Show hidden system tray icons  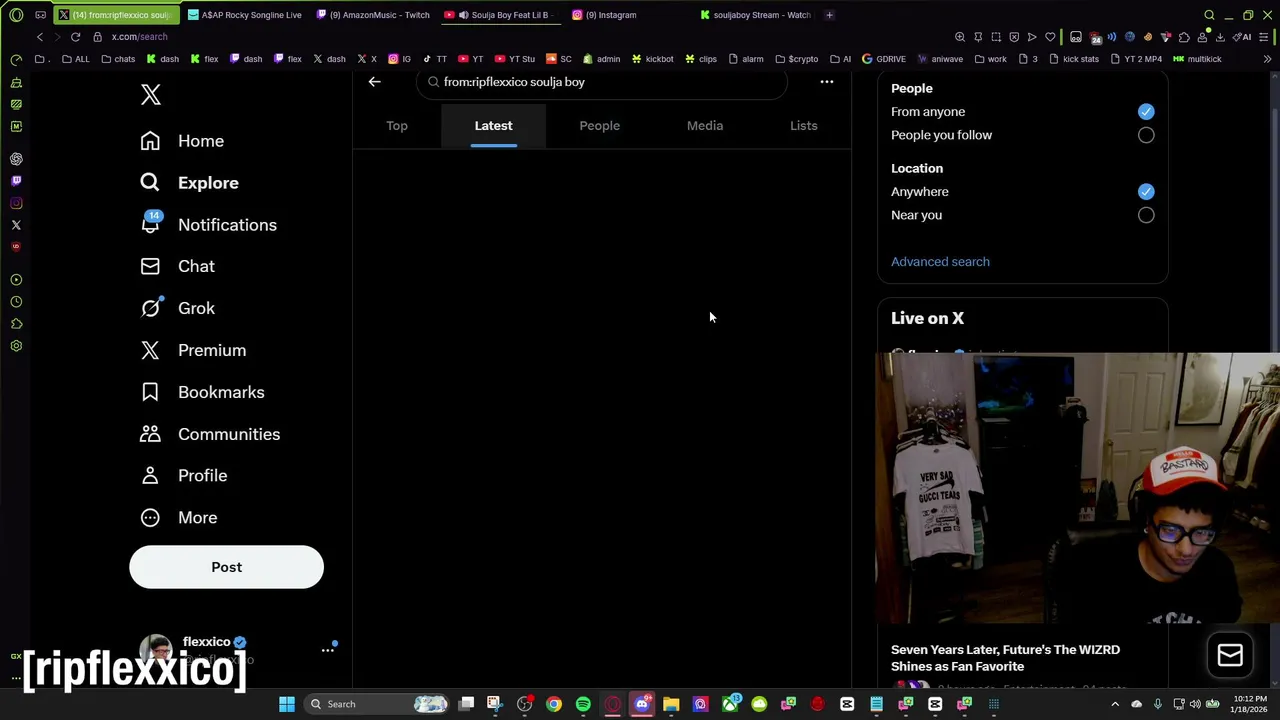coord(1115,704)
